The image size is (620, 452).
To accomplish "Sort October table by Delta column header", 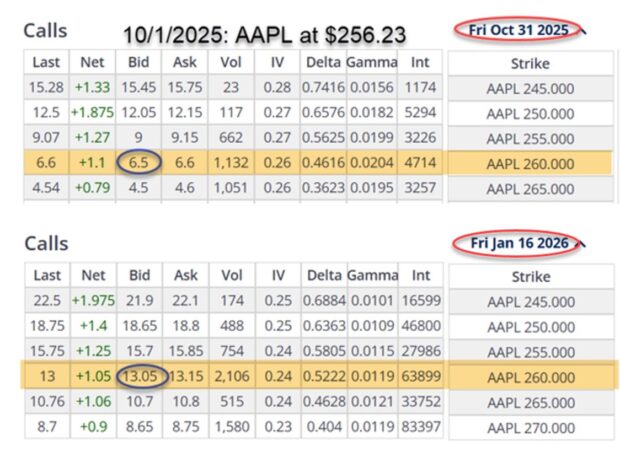I will pos(324,63).
